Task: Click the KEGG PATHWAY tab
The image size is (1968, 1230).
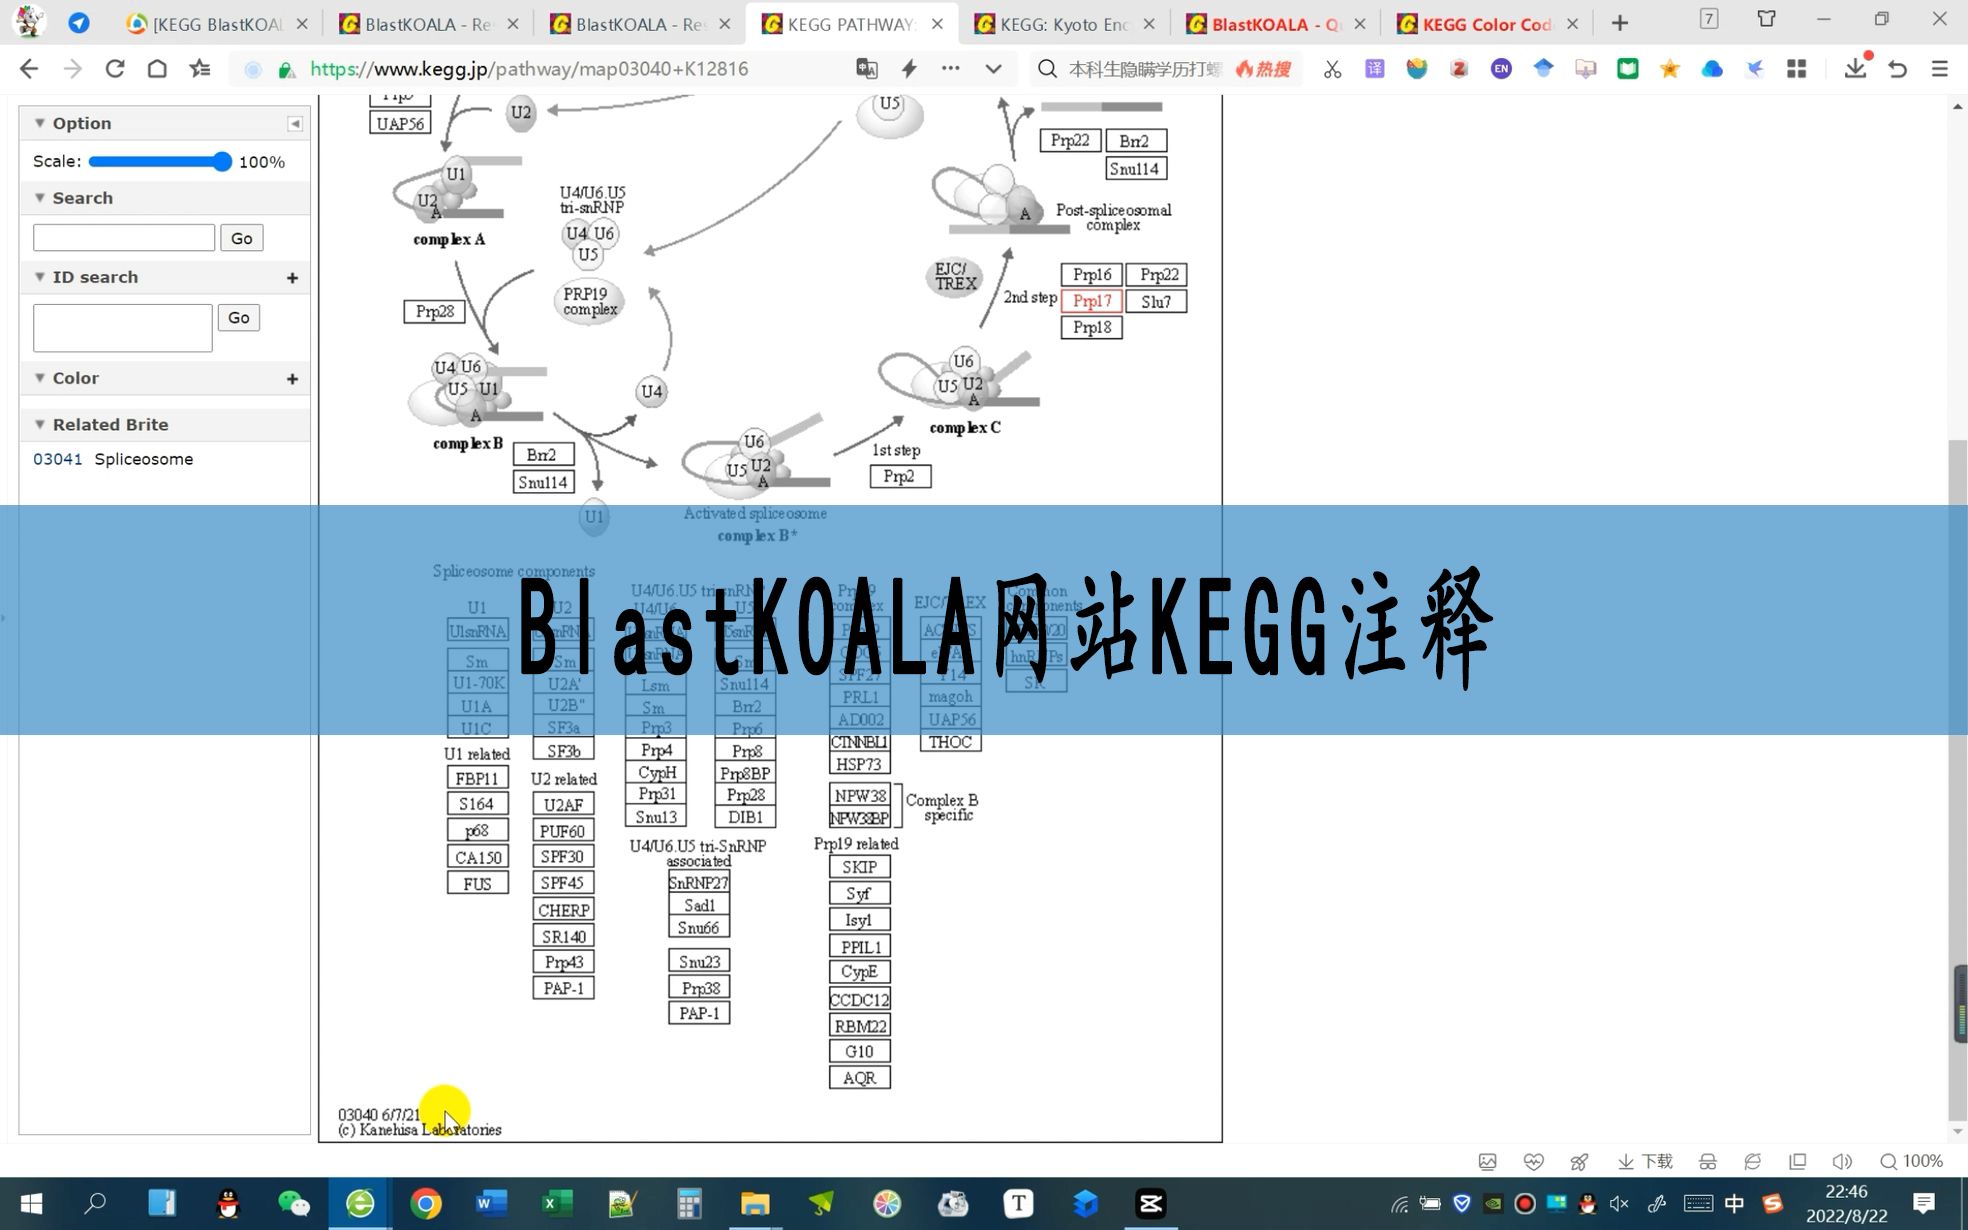Action: [846, 24]
